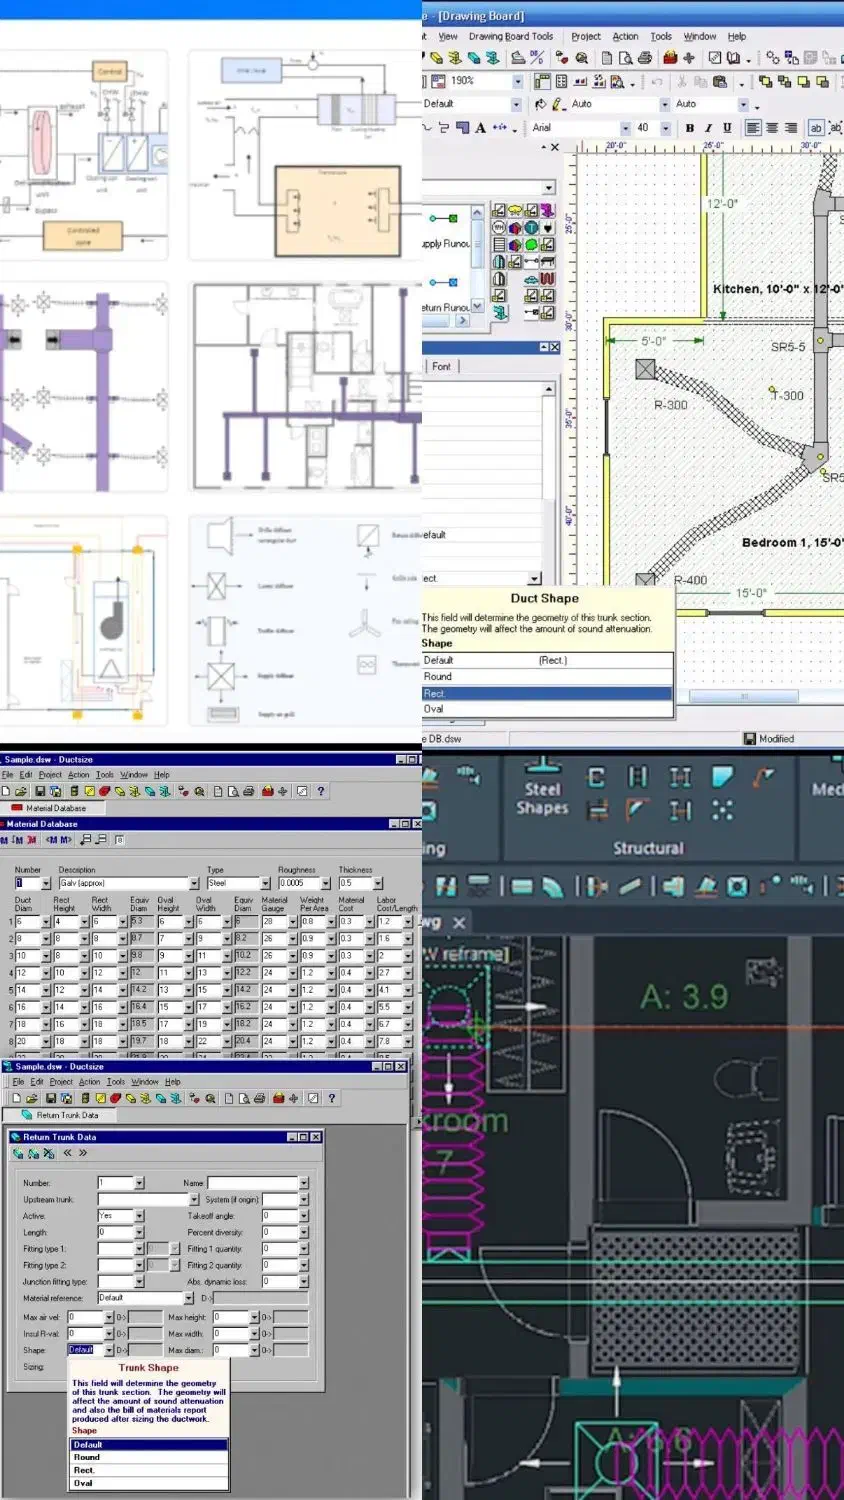This screenshot has height=1500, width=844.
Task: Toggle Italic in Drawing Board toolbar
Action: (708, 128)
